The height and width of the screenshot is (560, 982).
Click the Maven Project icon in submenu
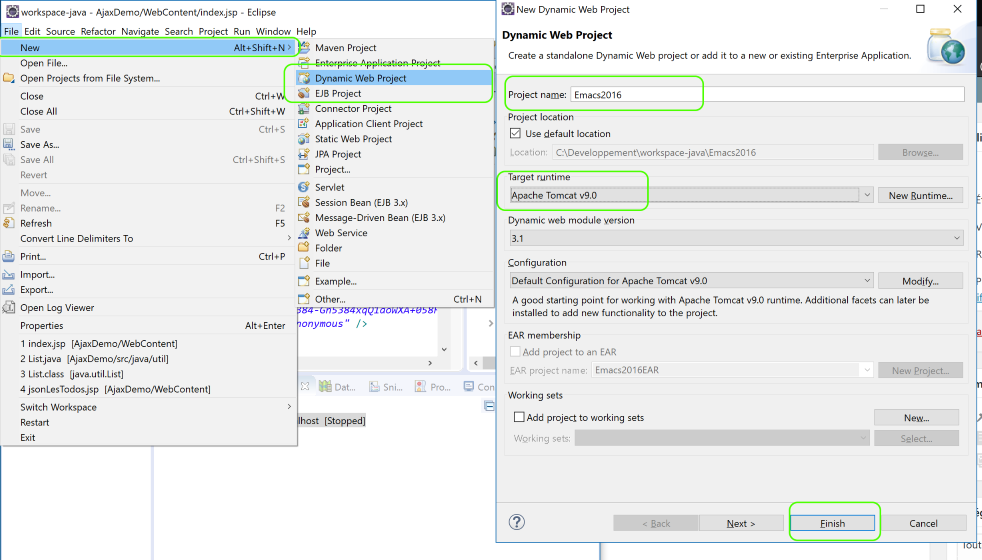point(304,48)
